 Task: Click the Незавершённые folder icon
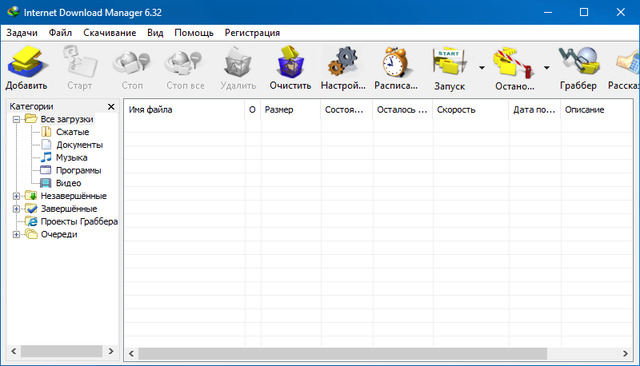[31, 195]
